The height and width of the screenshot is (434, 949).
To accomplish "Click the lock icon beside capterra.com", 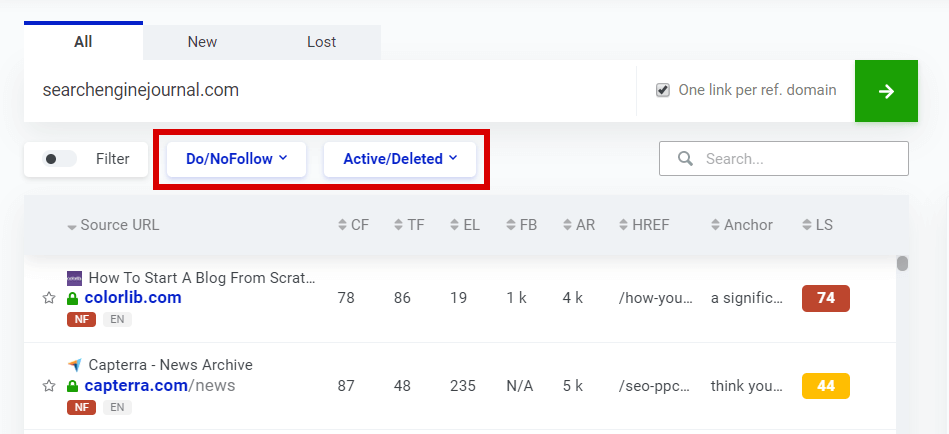I will (73, 386).
